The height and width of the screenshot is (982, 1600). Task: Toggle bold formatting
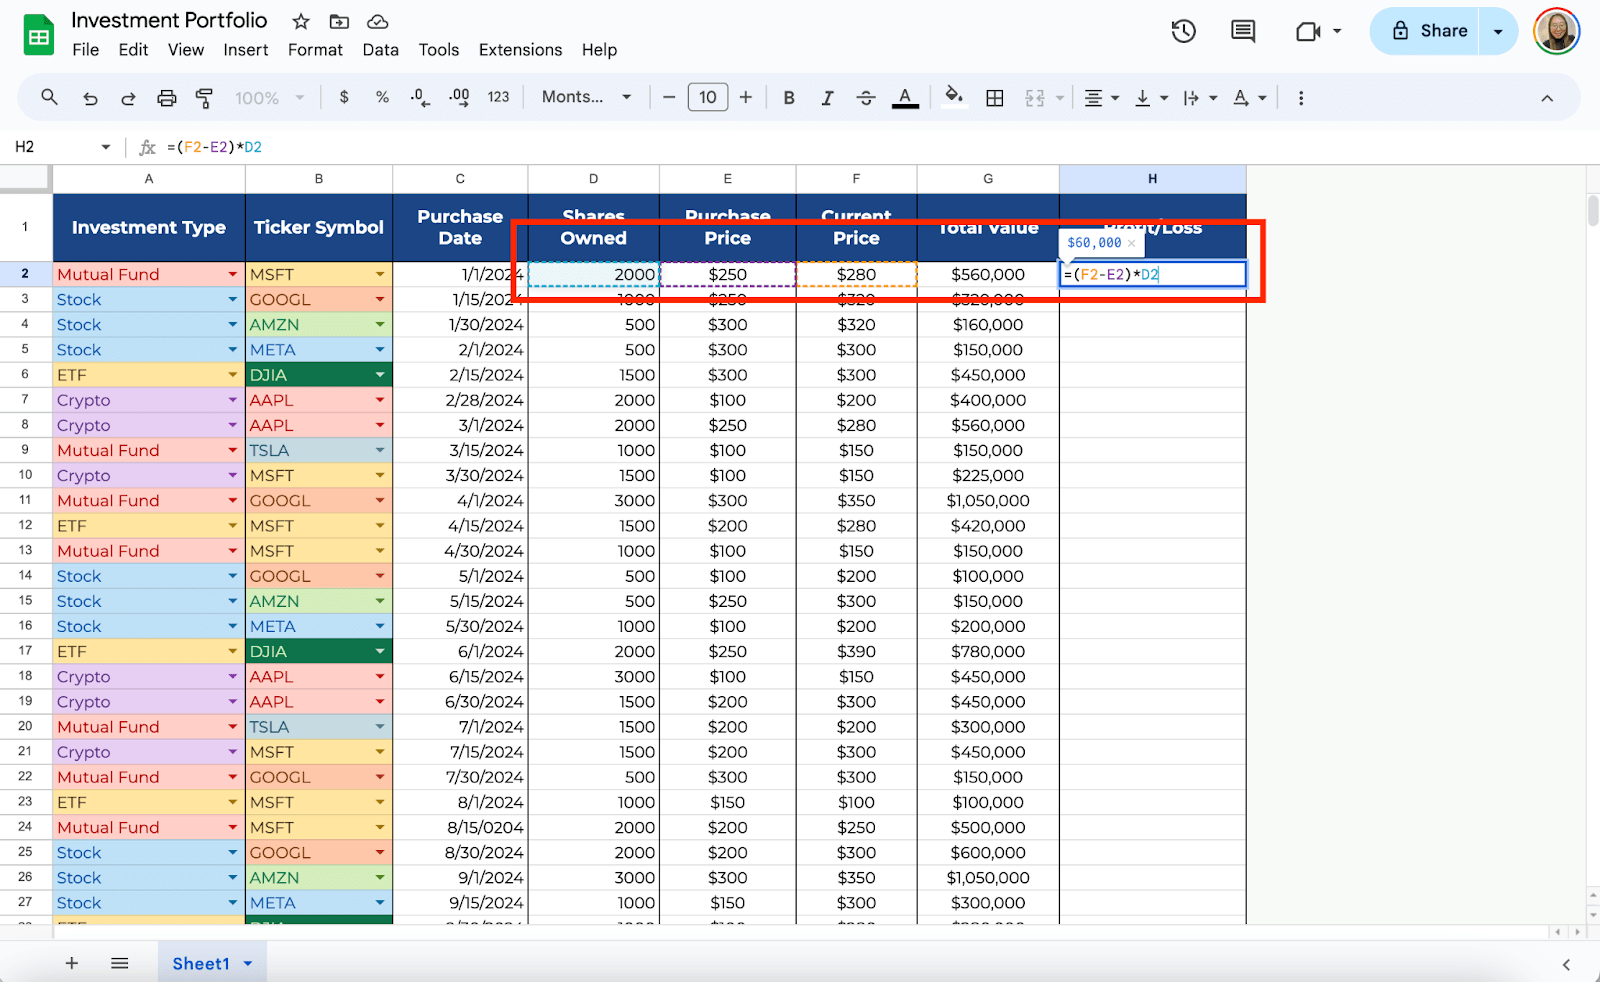pyautogui.click(x=789, y=98)
